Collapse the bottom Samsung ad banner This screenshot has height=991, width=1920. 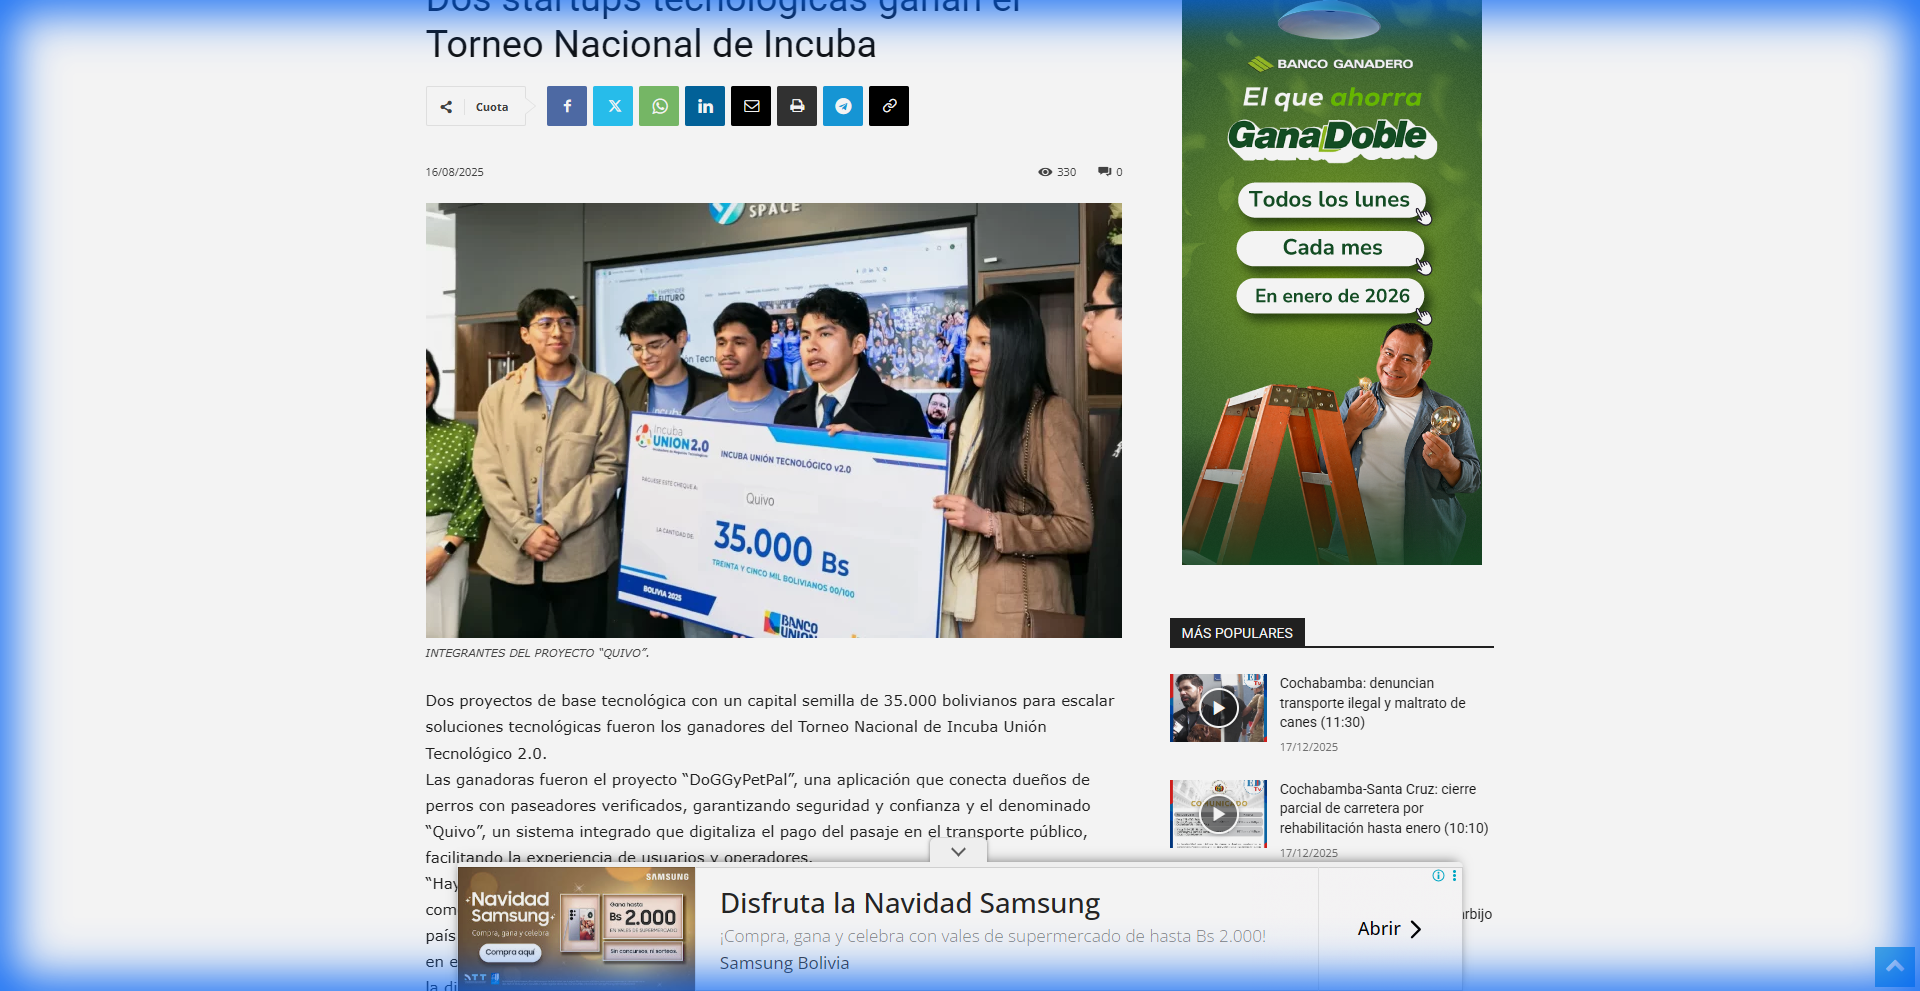click(958, 852)
